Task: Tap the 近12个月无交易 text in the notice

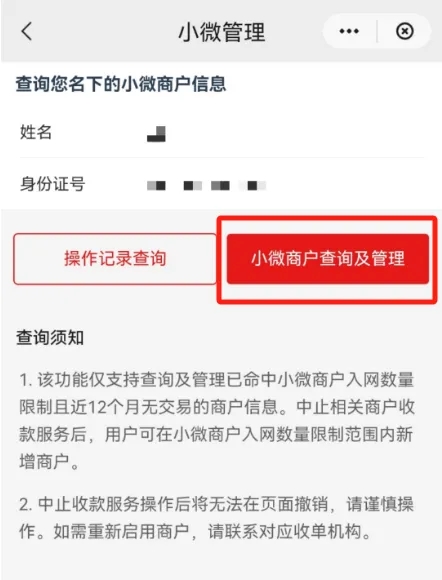Action: 130,407
